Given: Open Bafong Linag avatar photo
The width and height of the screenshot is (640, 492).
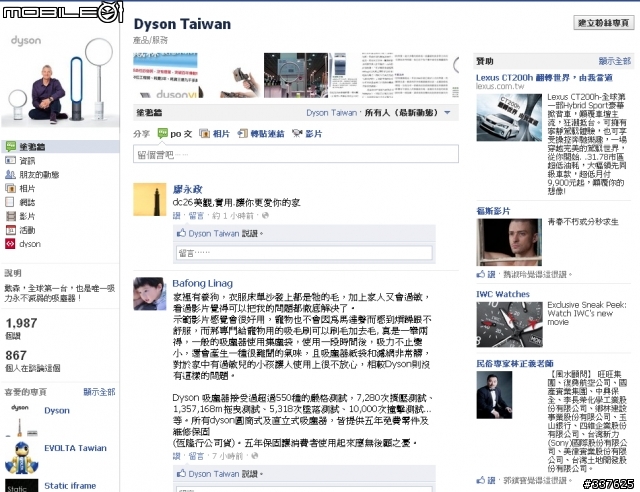Looking at the screenshot, I should [x=150, y=294].
